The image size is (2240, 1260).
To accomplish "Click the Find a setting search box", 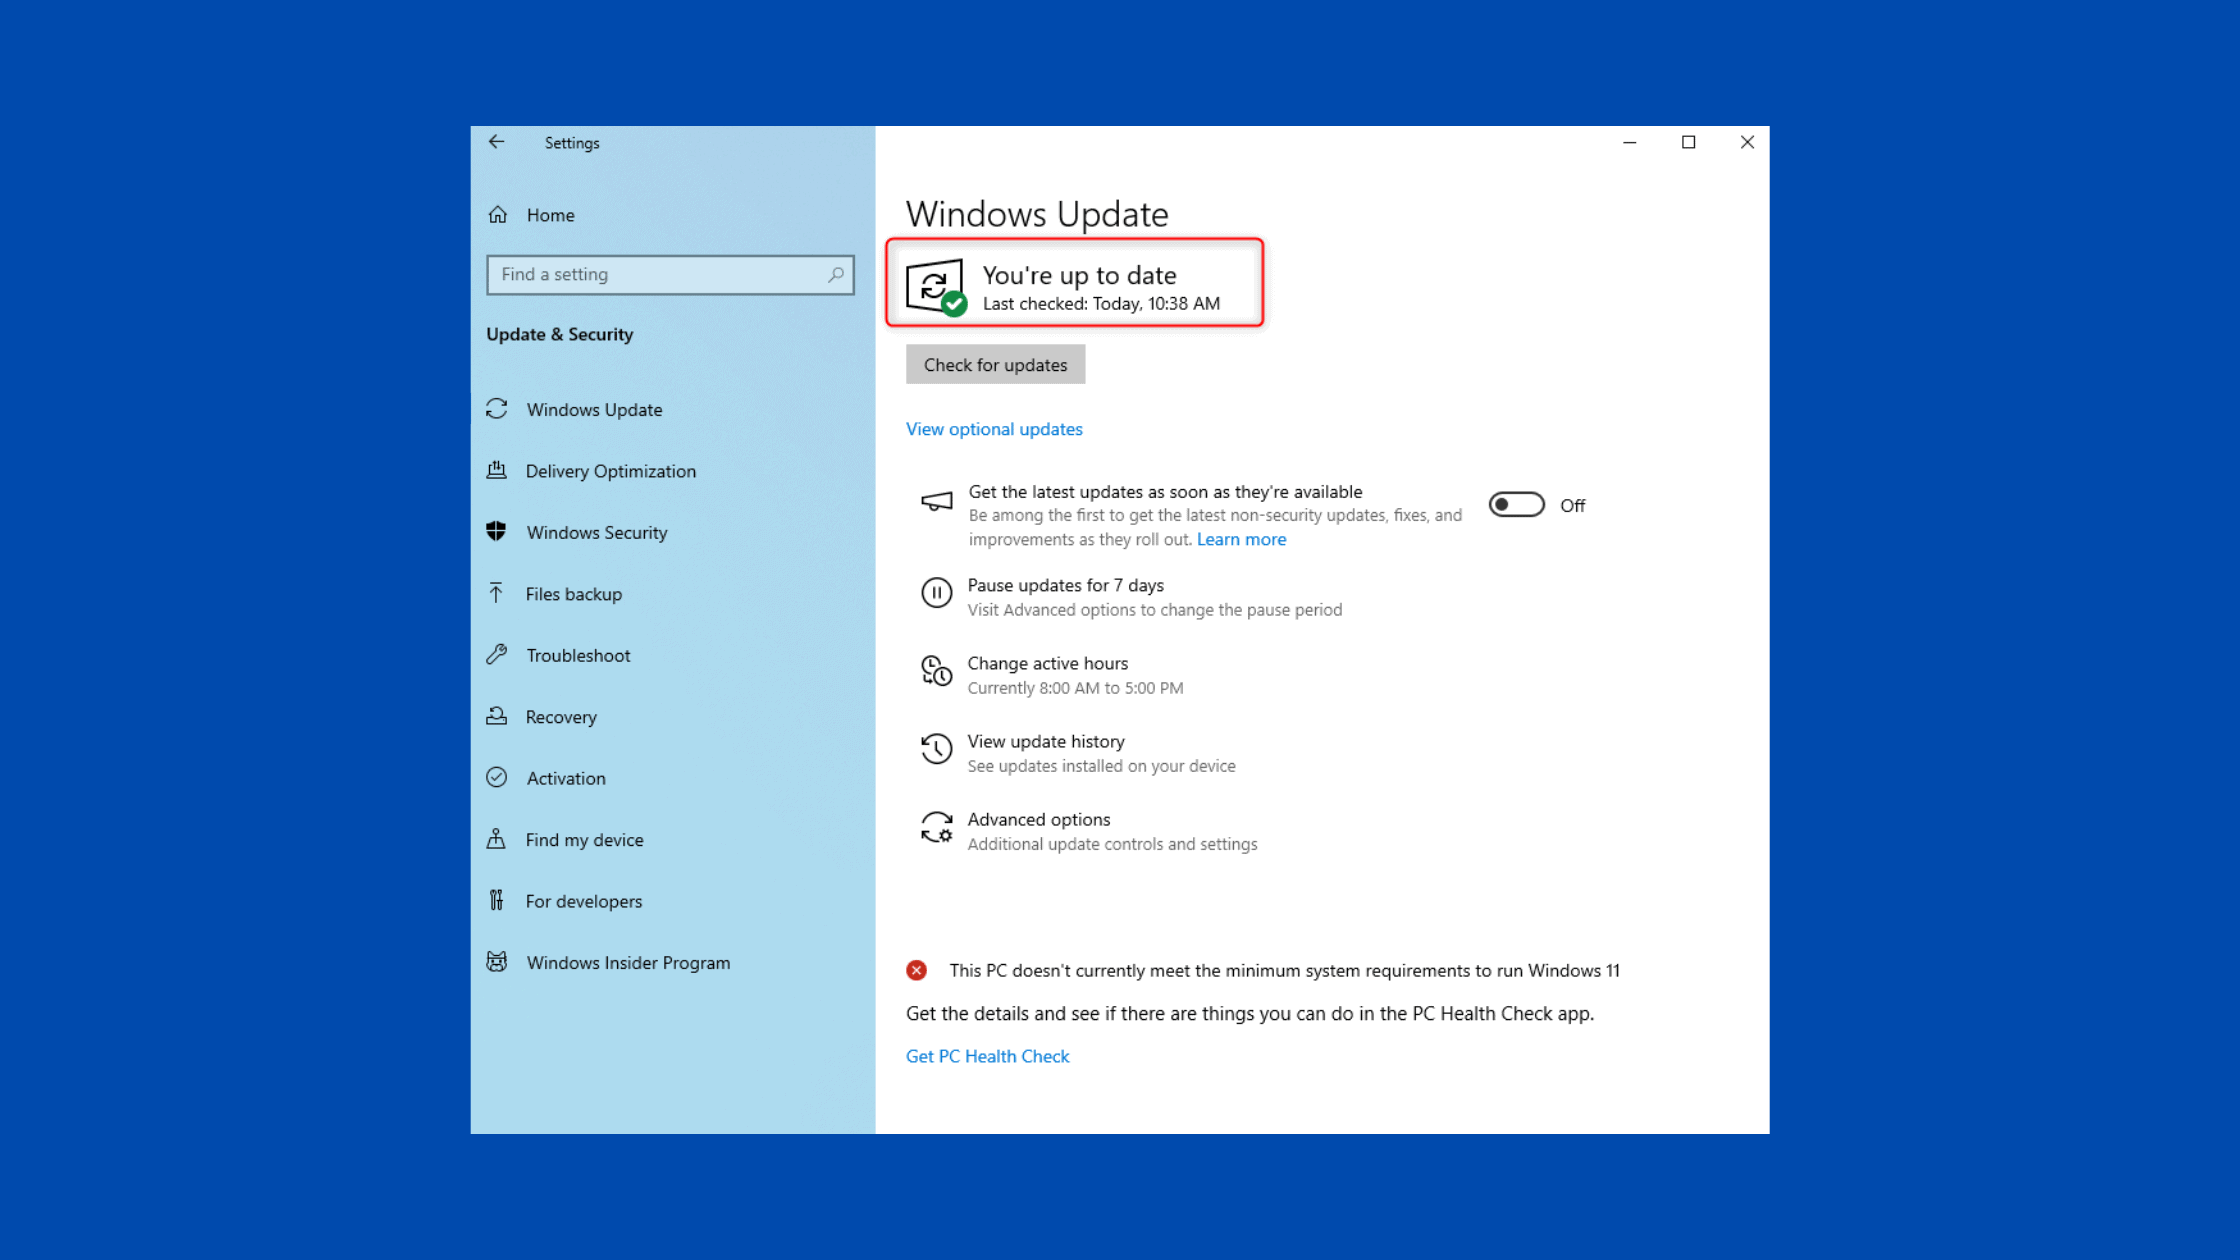I will tap(670, 274).
